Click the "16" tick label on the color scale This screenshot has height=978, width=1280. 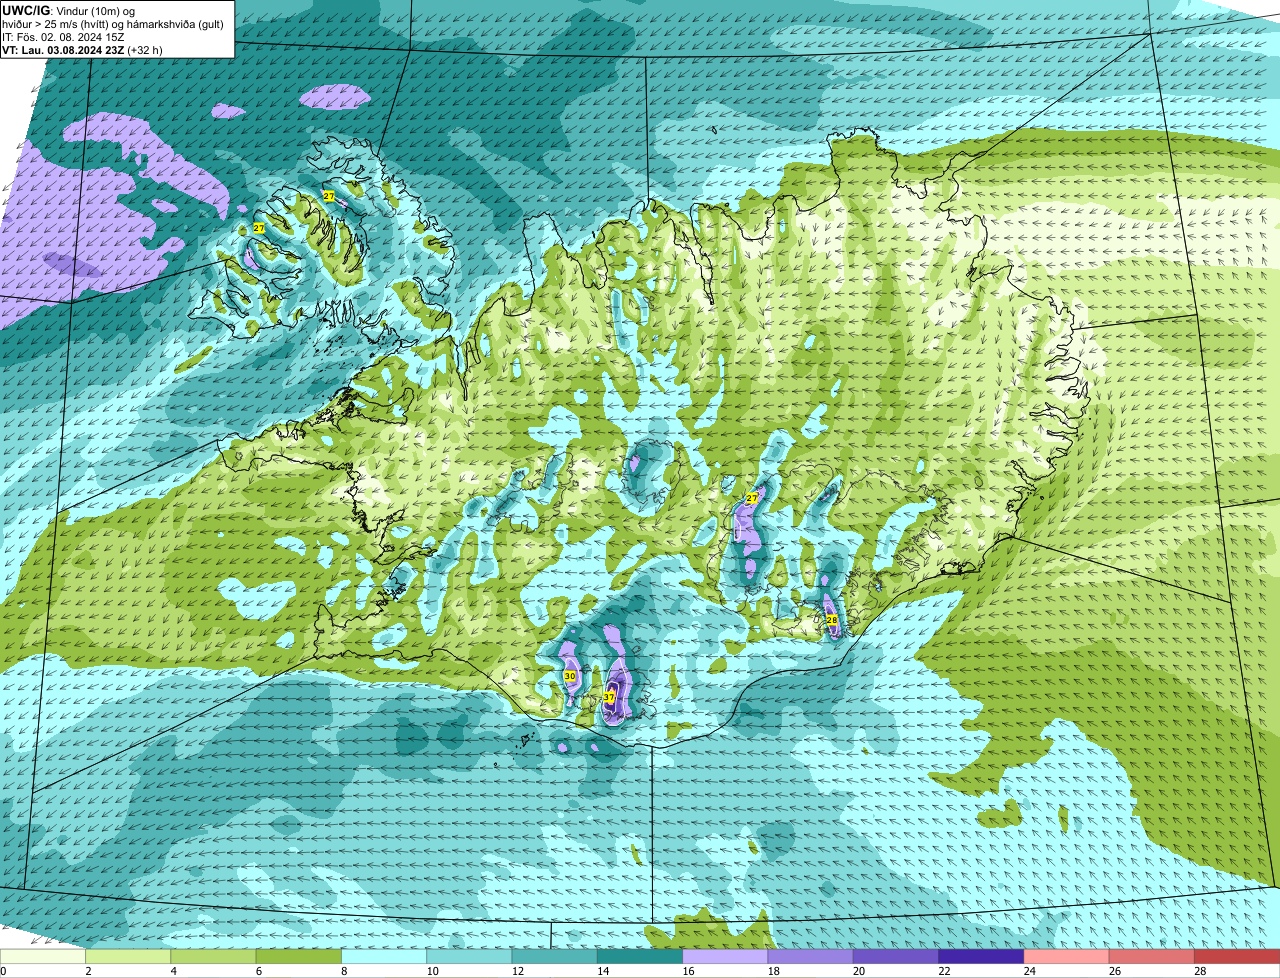click(688, 971)
